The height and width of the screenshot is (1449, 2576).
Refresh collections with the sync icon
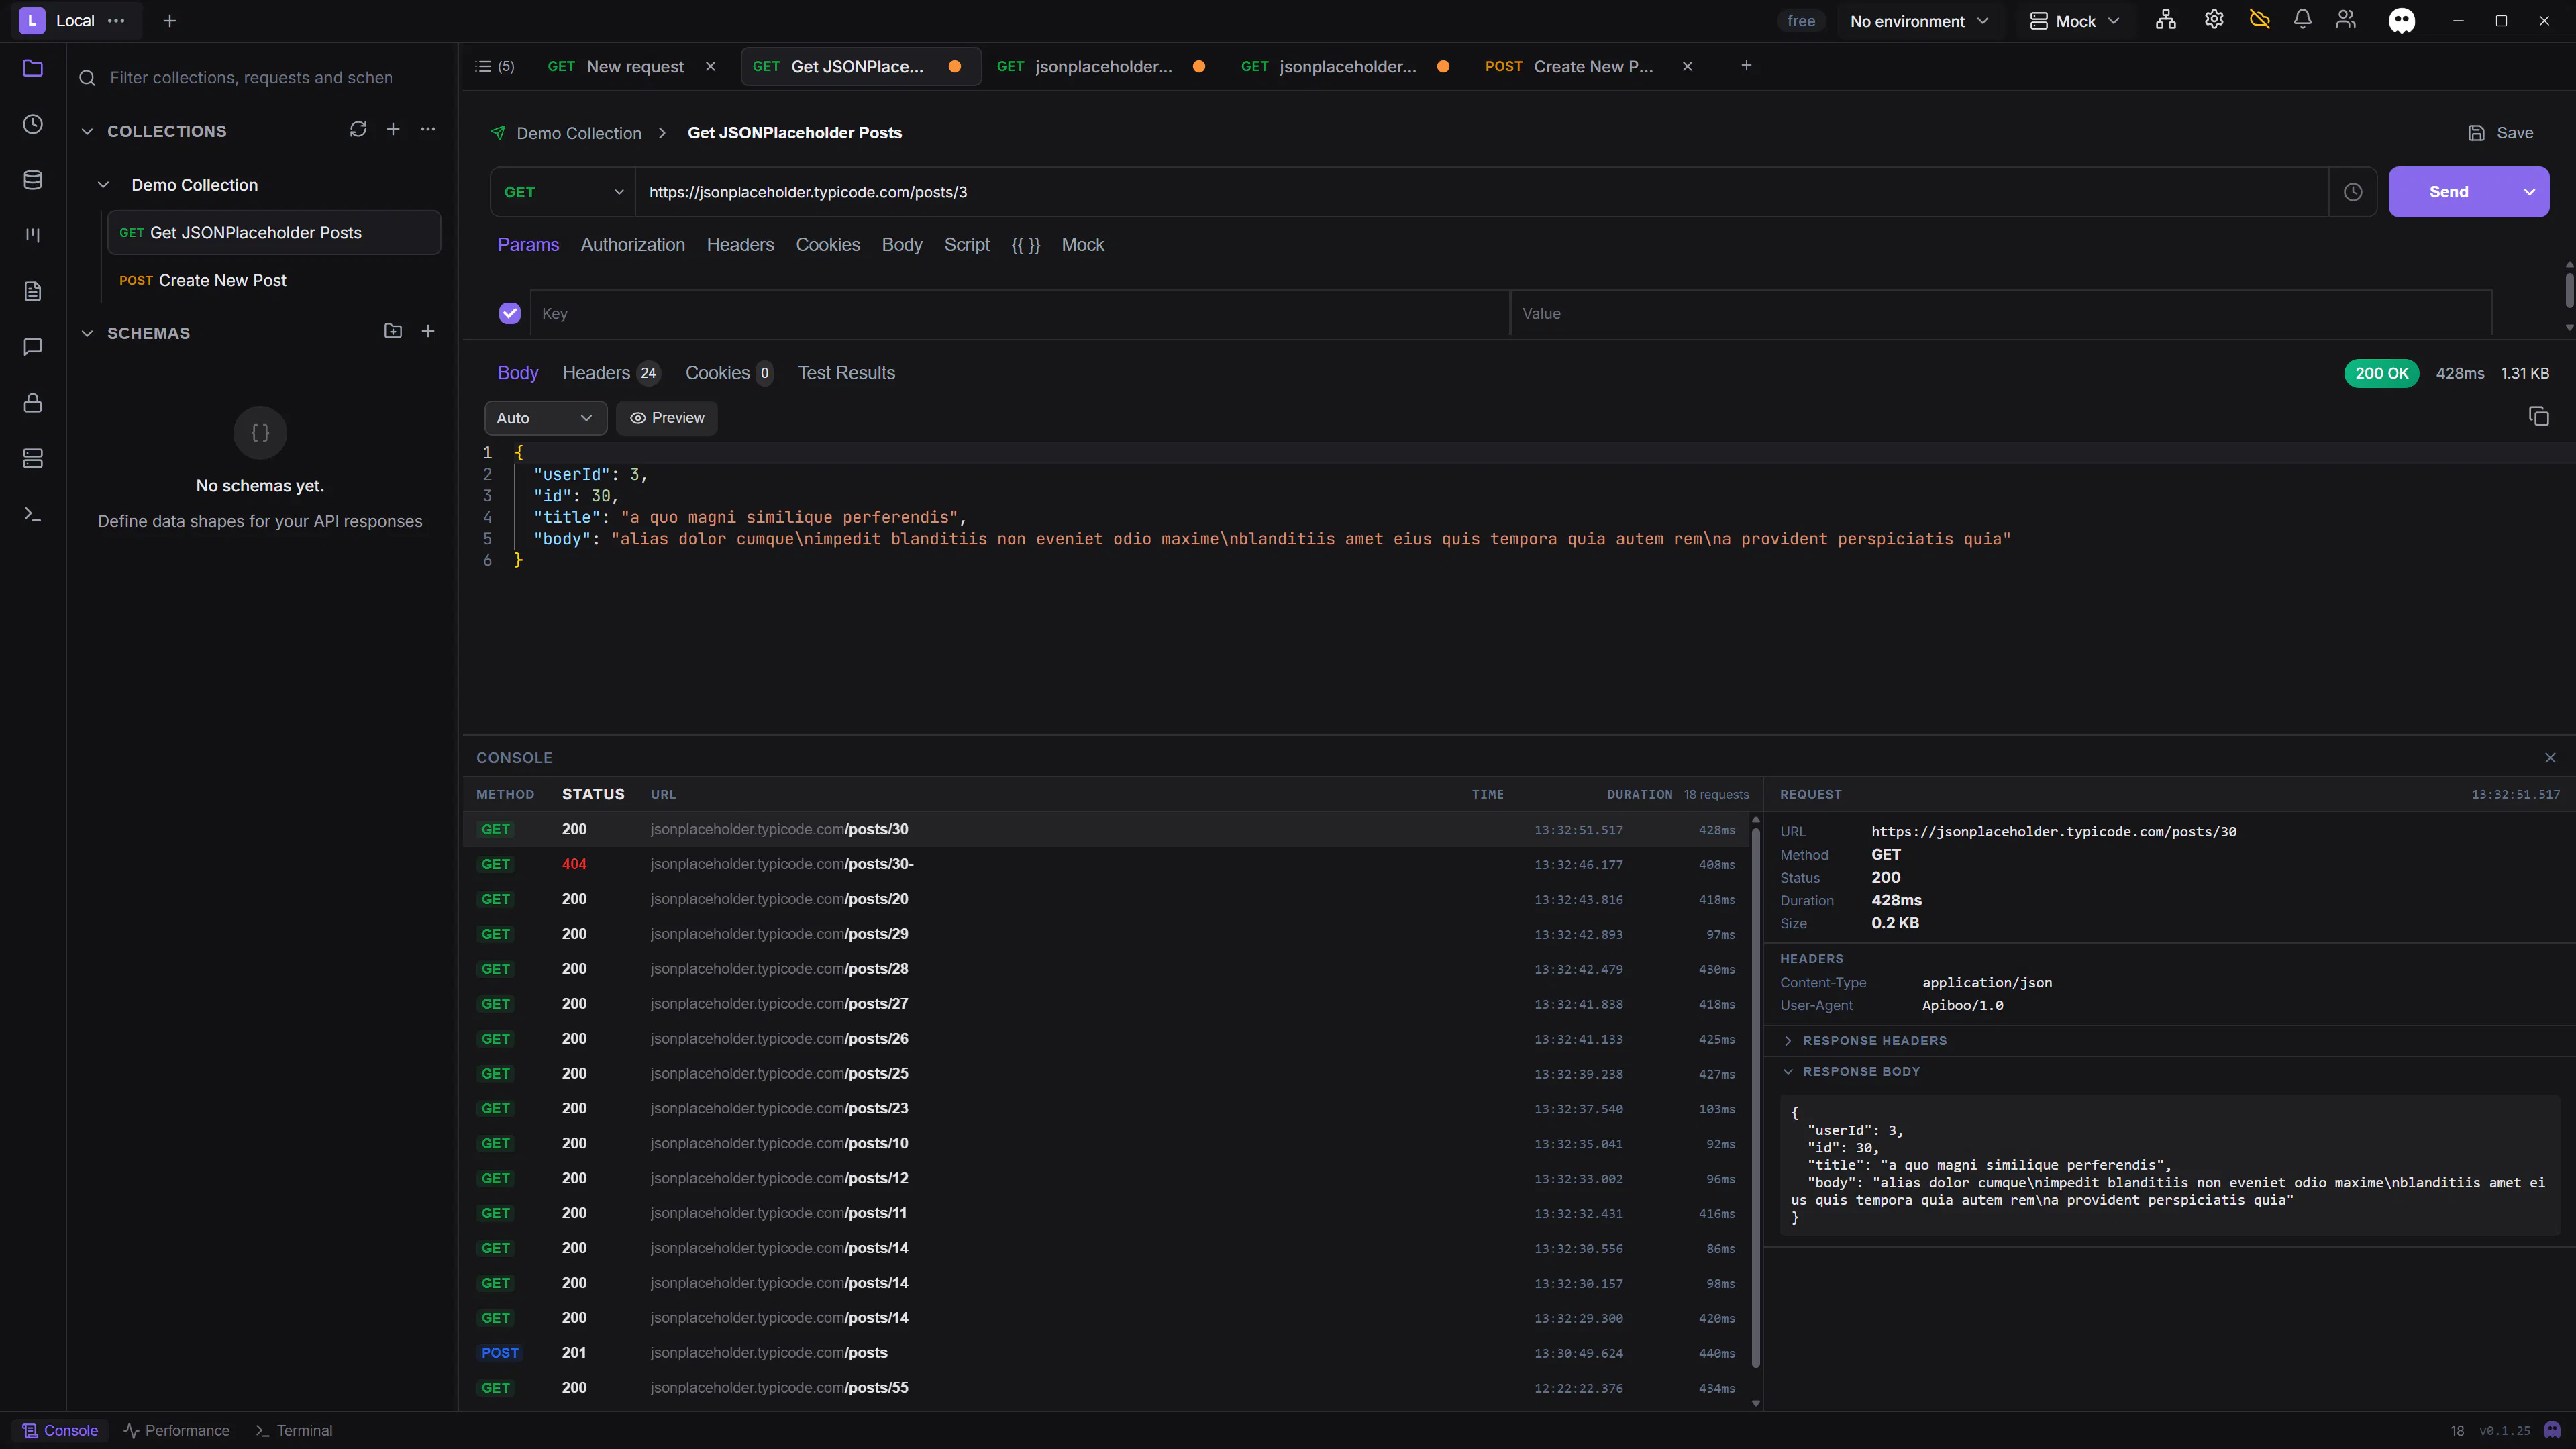(358, 130)
